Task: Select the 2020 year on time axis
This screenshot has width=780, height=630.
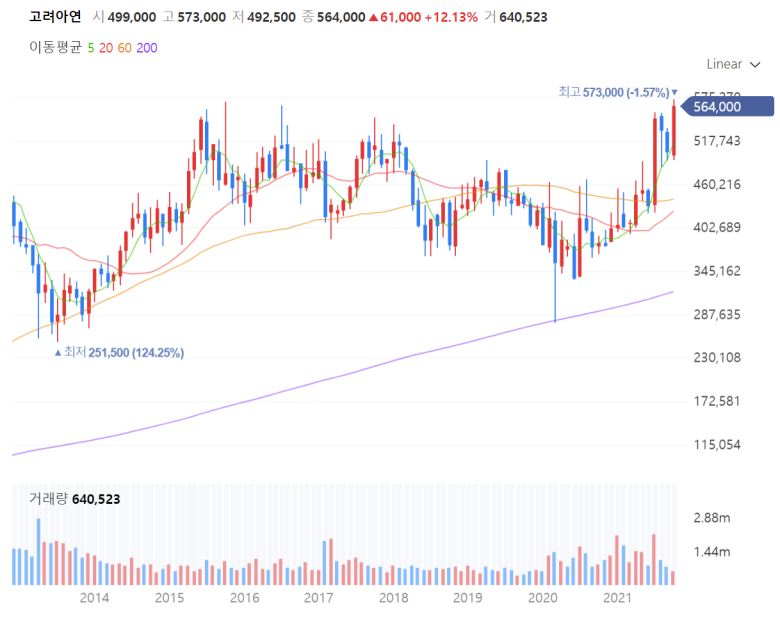Action: pyautogui.click(x=543, y=598)
